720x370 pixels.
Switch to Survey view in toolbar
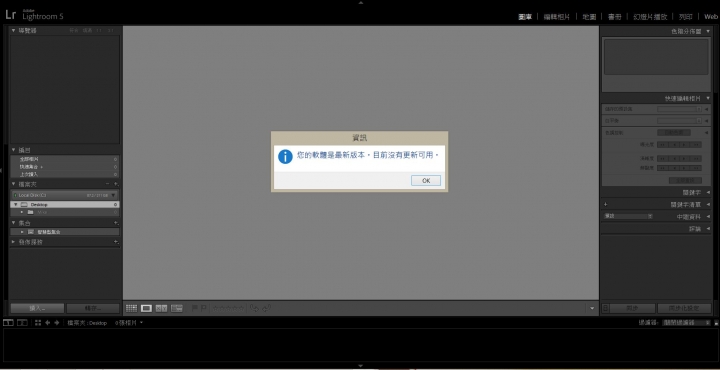pos(176,308)
